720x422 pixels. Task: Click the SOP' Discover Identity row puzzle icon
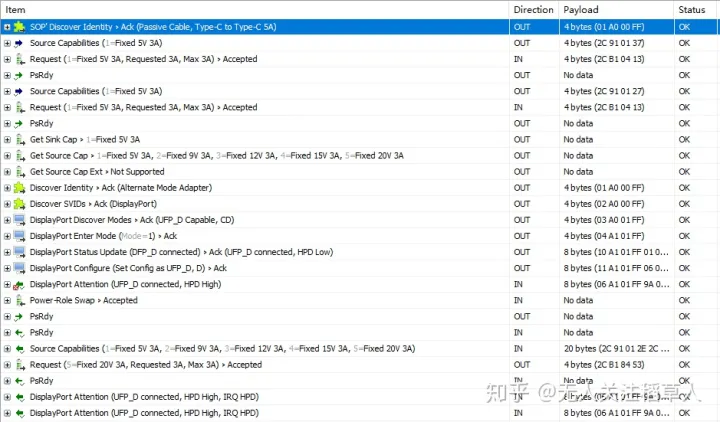[x=19, y=27]
